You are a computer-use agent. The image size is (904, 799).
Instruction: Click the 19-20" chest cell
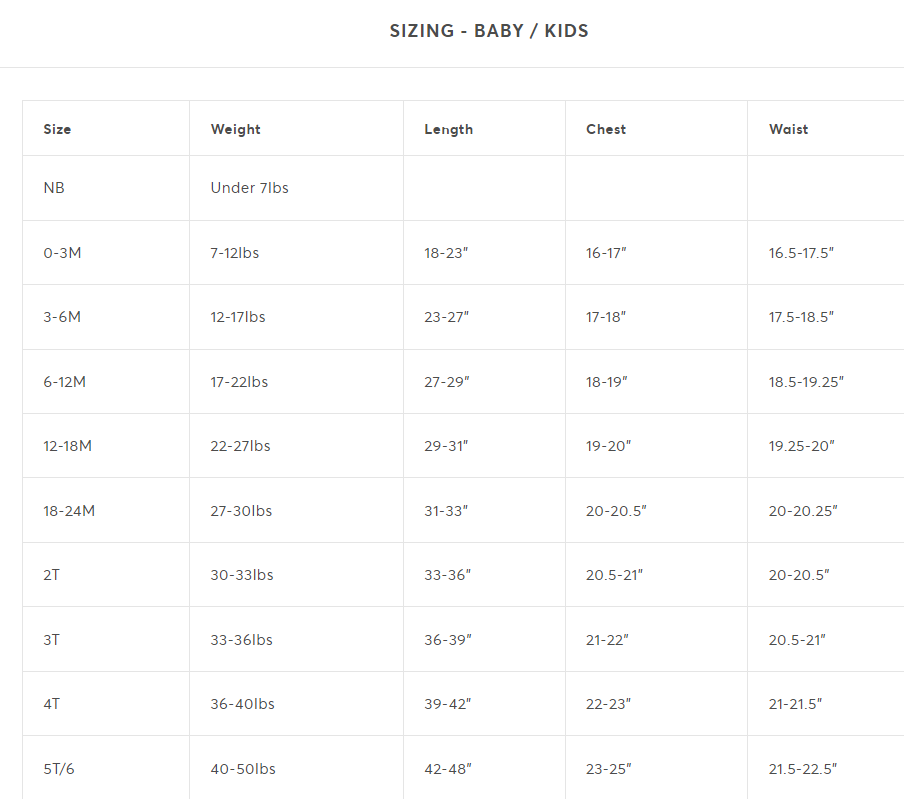(608, 446)
